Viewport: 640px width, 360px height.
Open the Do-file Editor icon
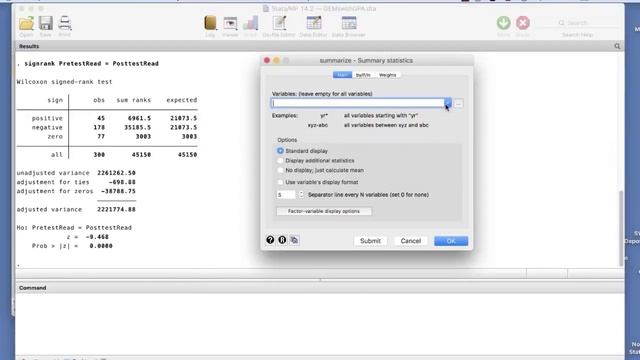click(x=279, y=23)
